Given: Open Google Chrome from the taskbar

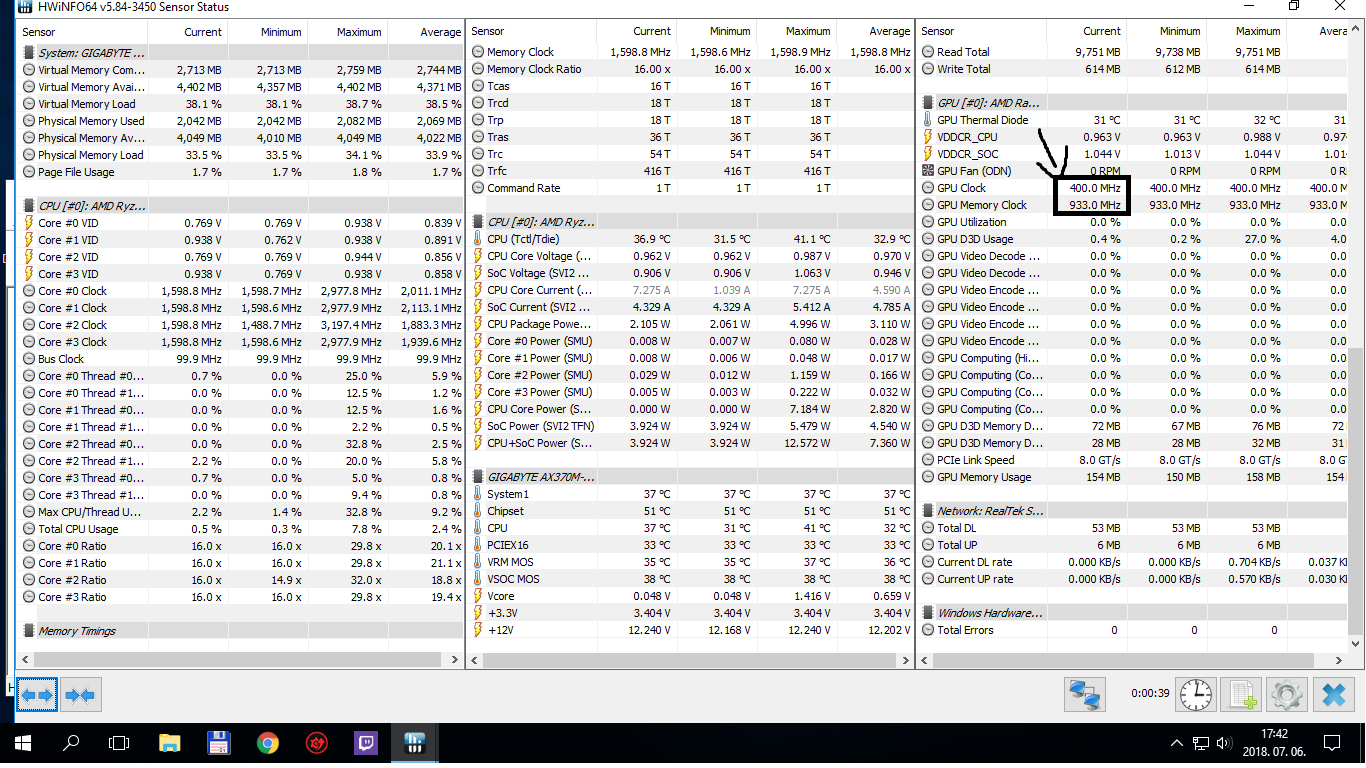Looking at the screenshot, I should tap(267, 743).
